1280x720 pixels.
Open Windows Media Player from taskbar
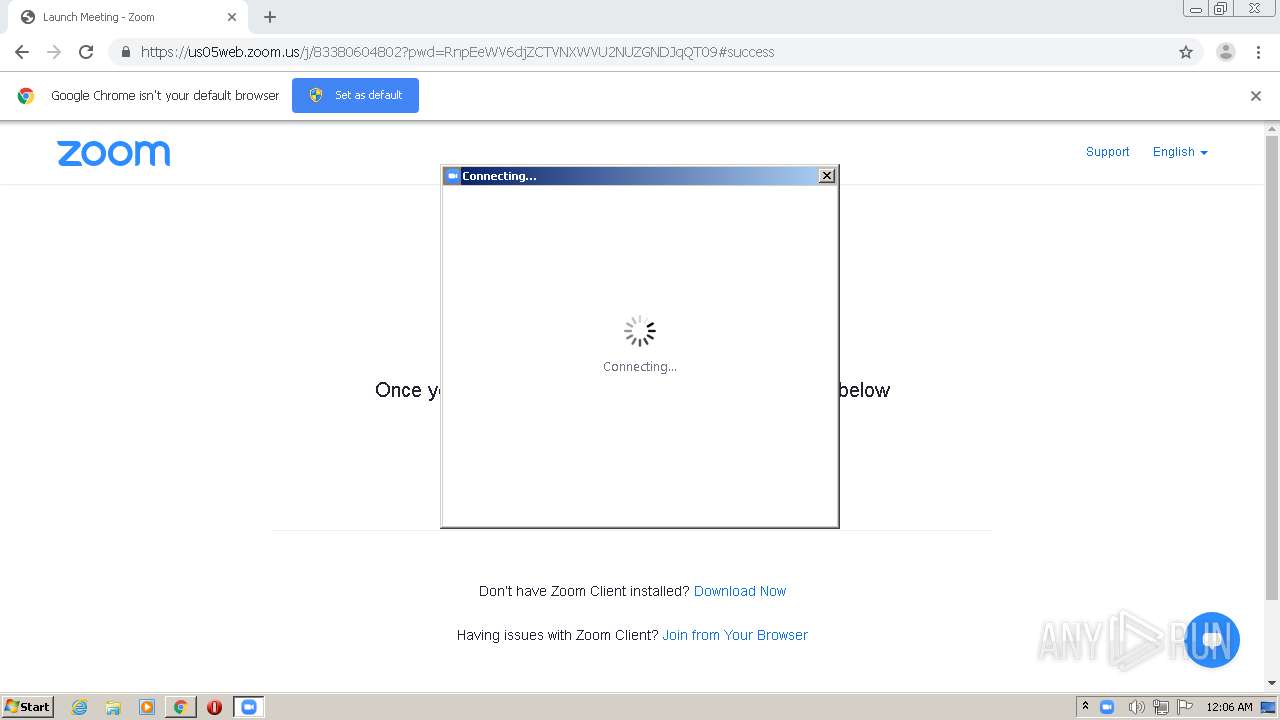(147, 707)
